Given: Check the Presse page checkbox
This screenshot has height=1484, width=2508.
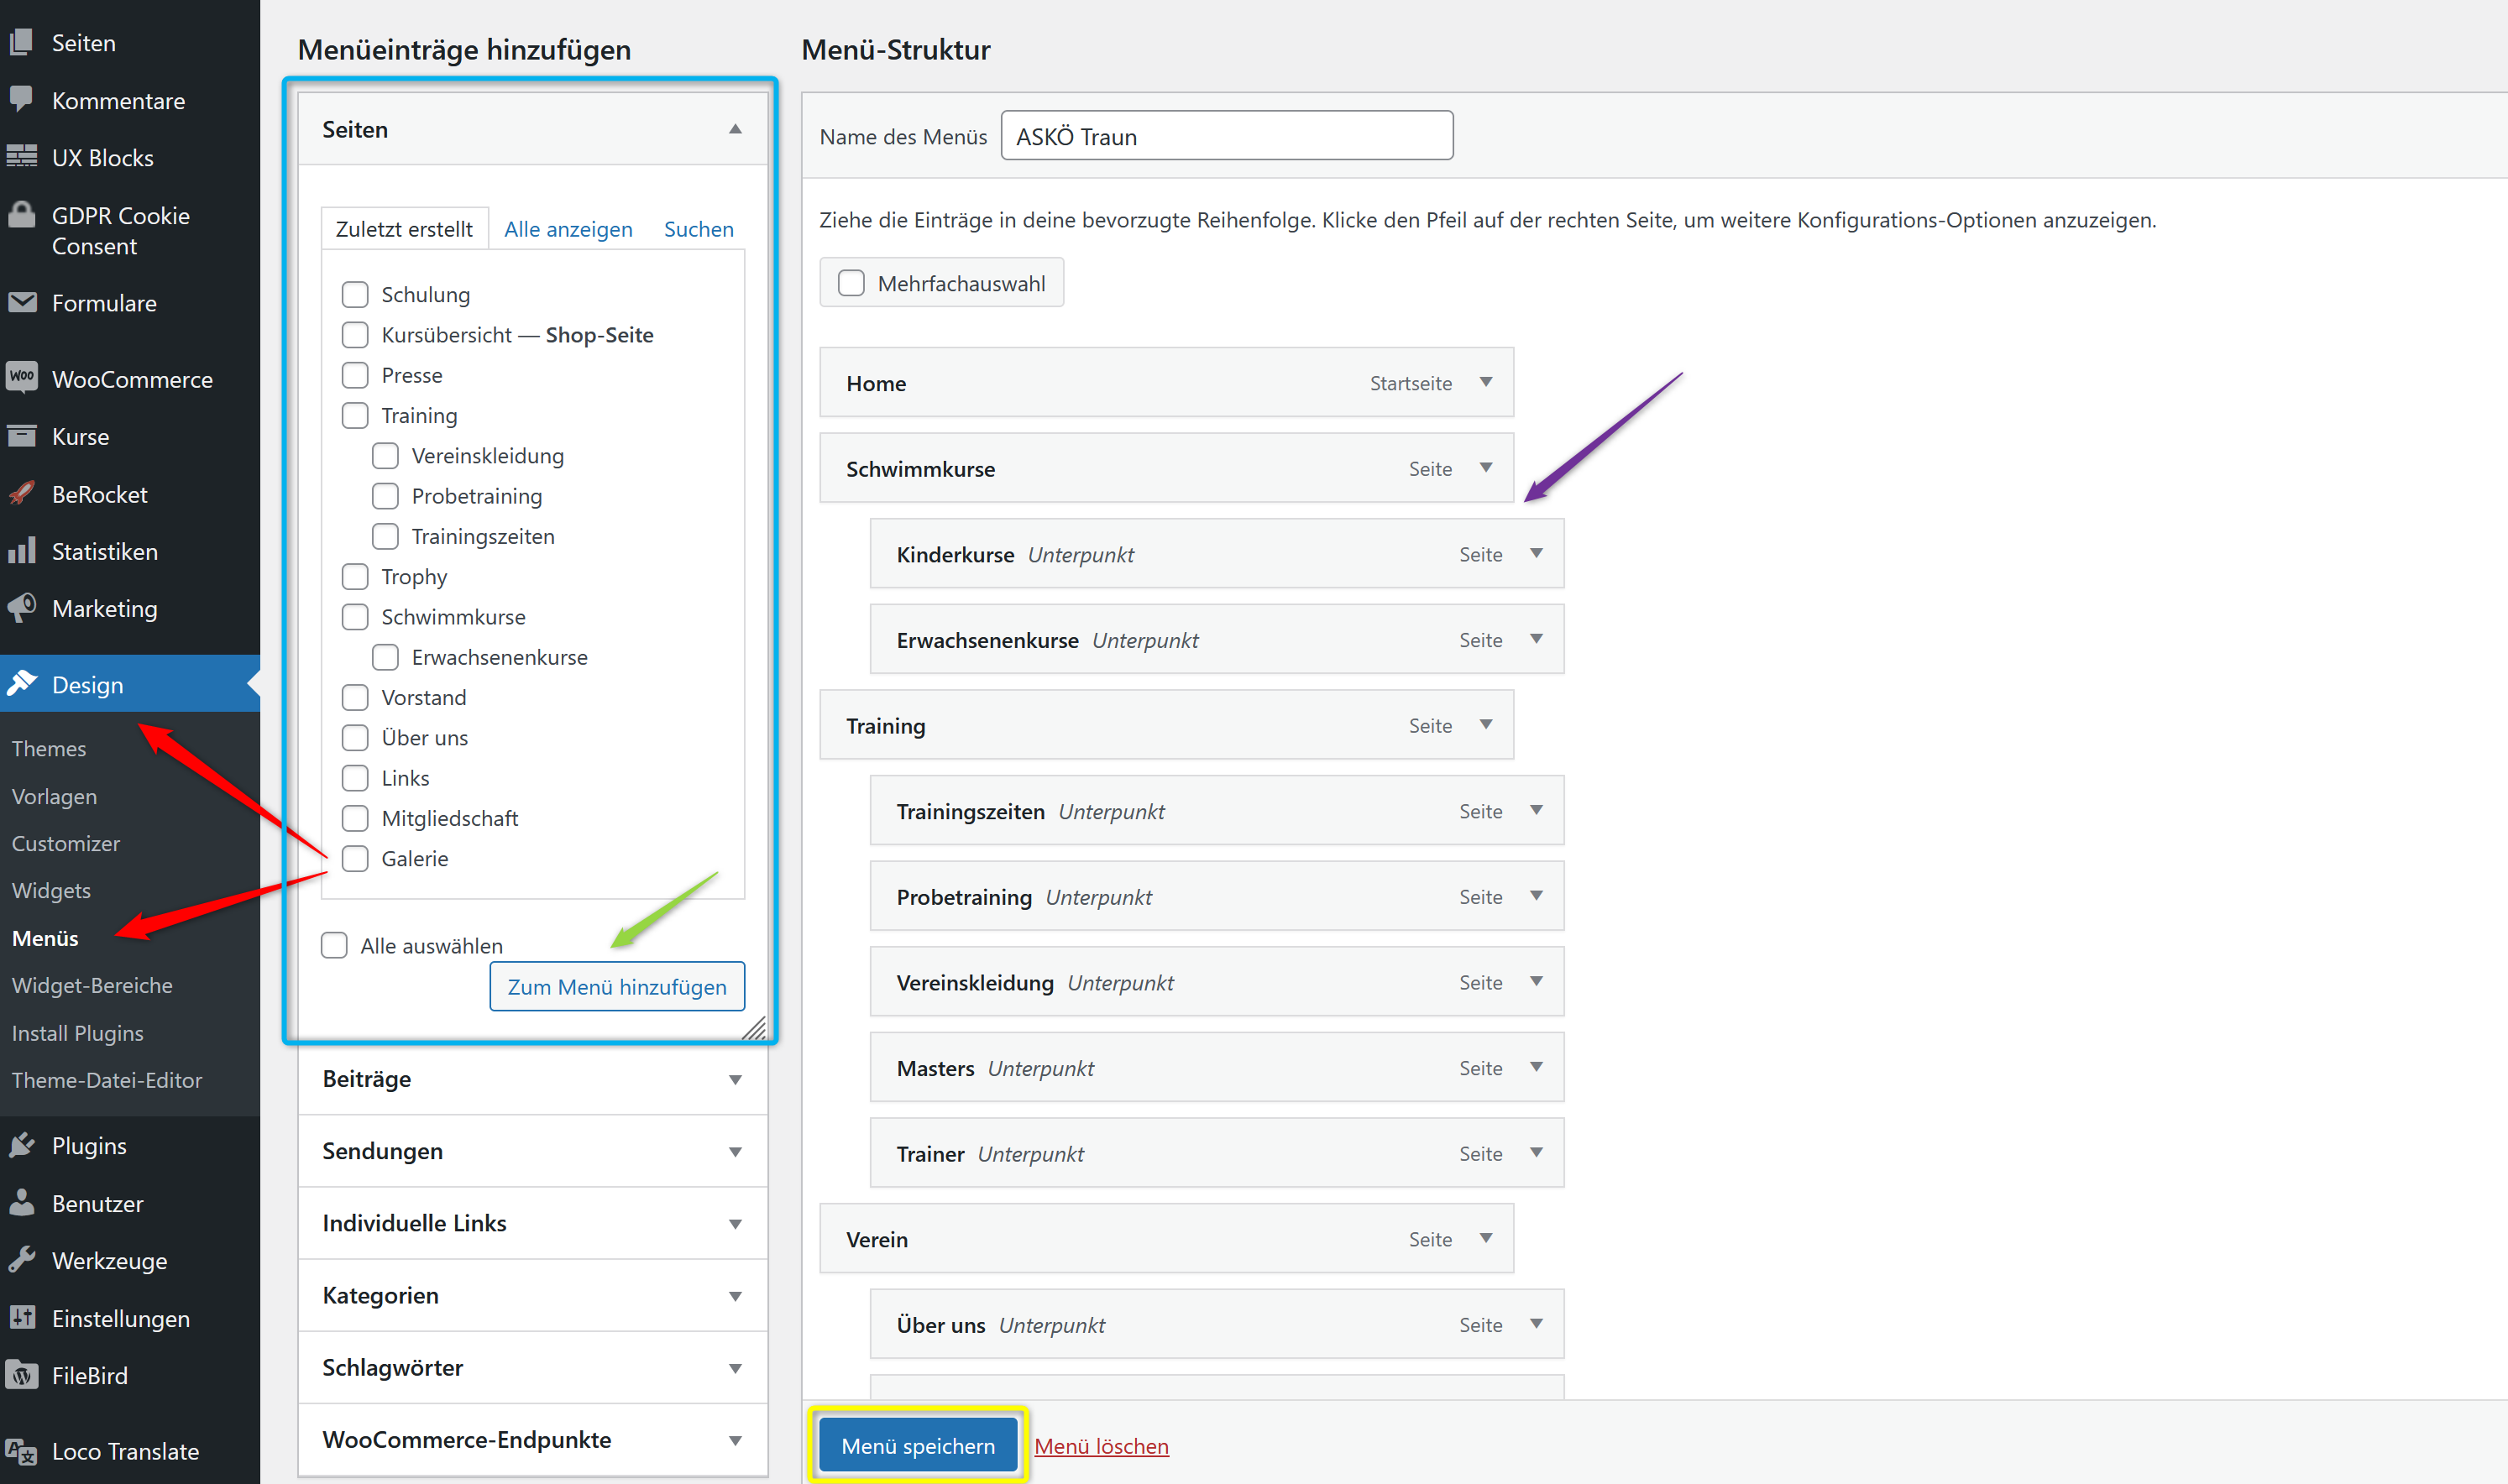Looking at the screenshot, I should 355,375.
